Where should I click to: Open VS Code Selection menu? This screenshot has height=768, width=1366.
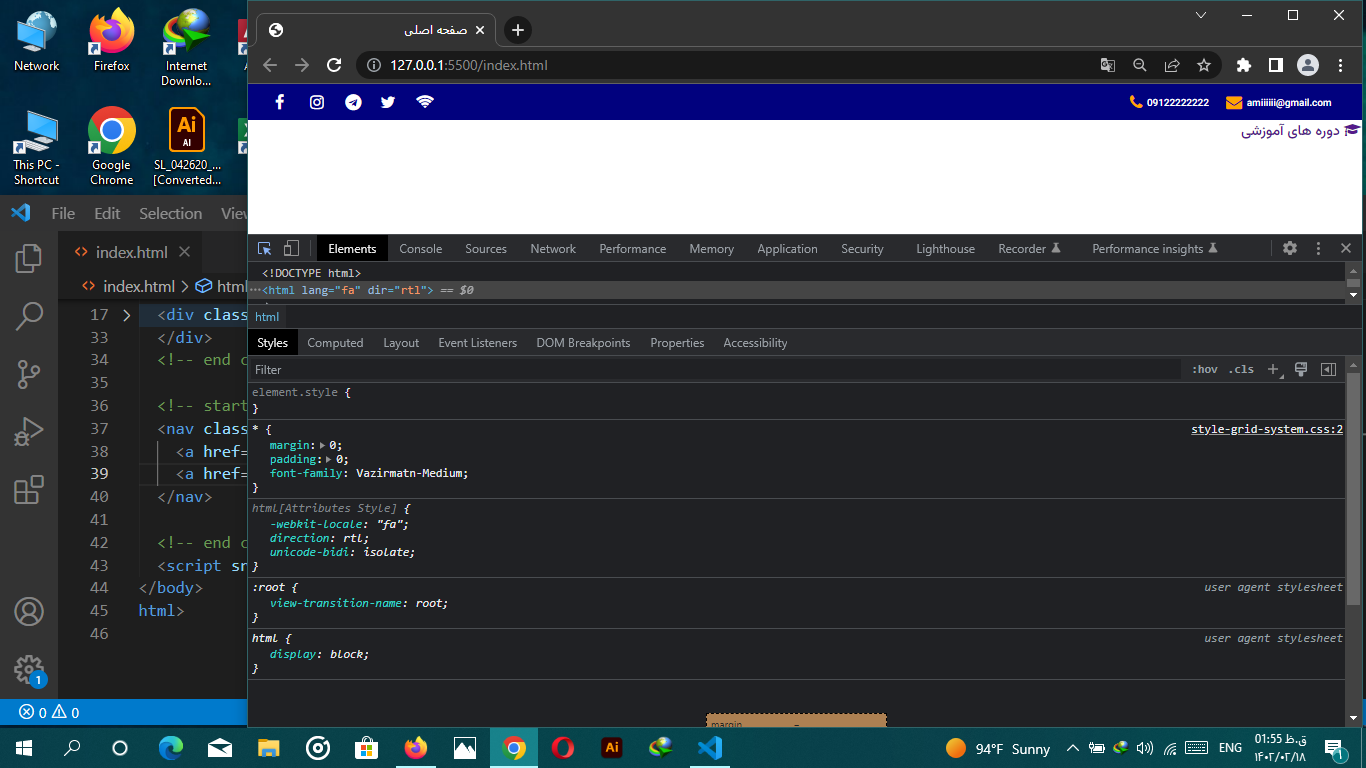point(170,213)
